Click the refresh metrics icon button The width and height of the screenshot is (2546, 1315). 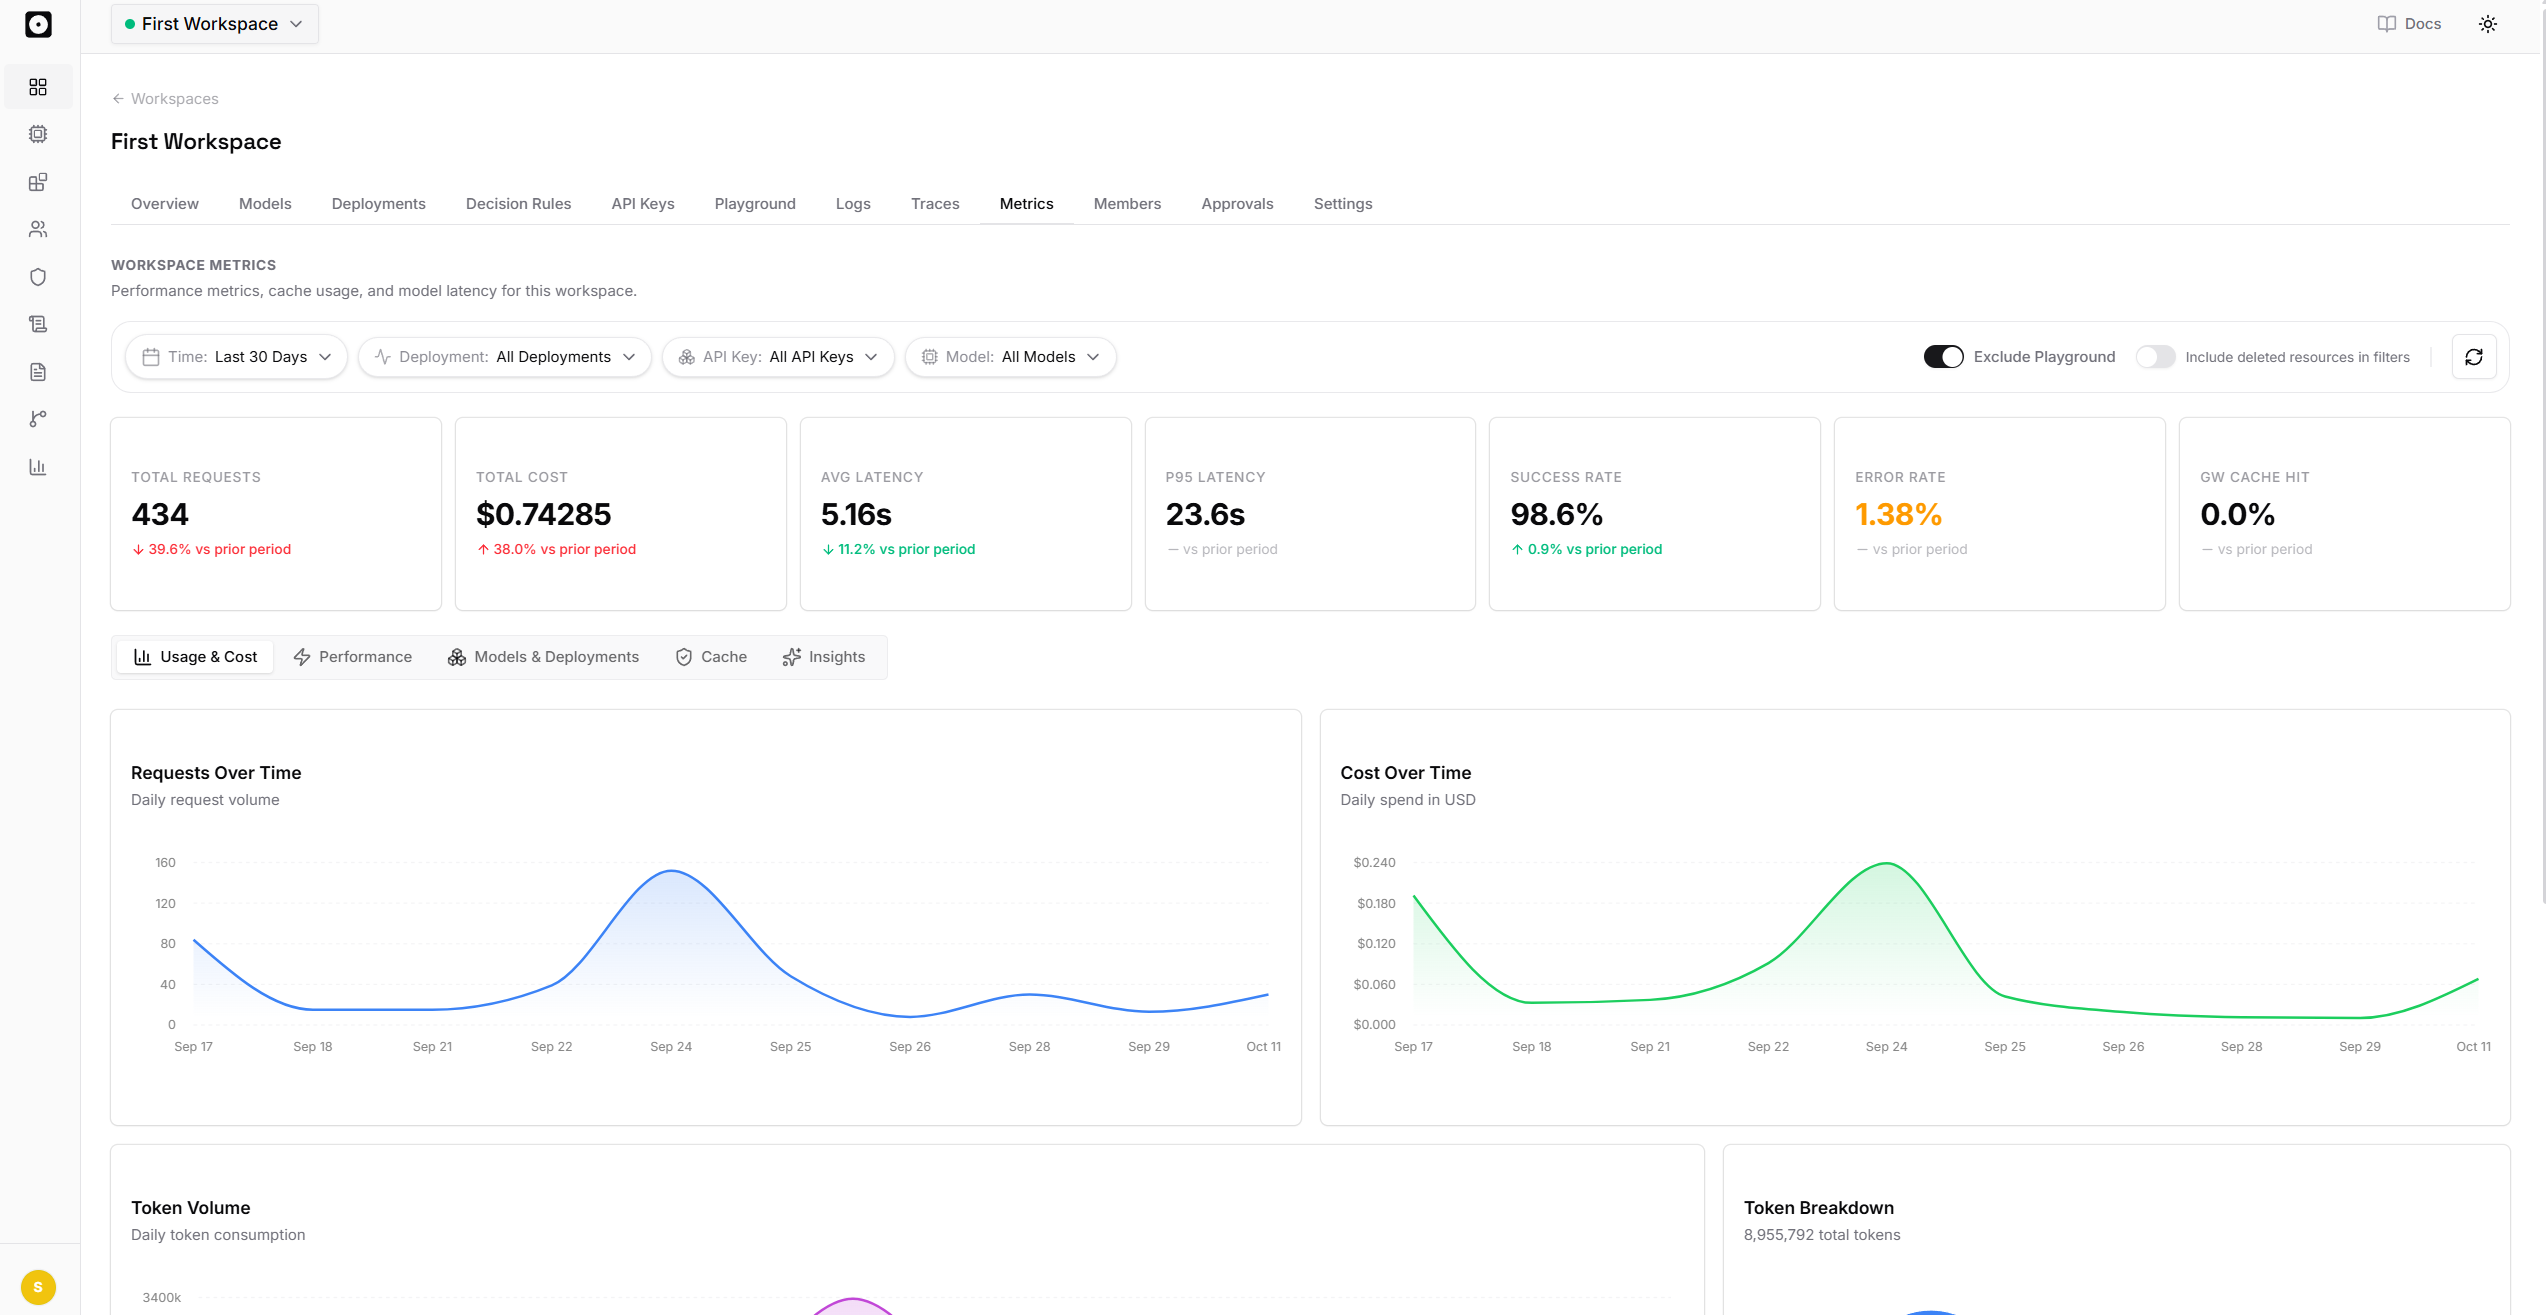tap(2474, 357)
